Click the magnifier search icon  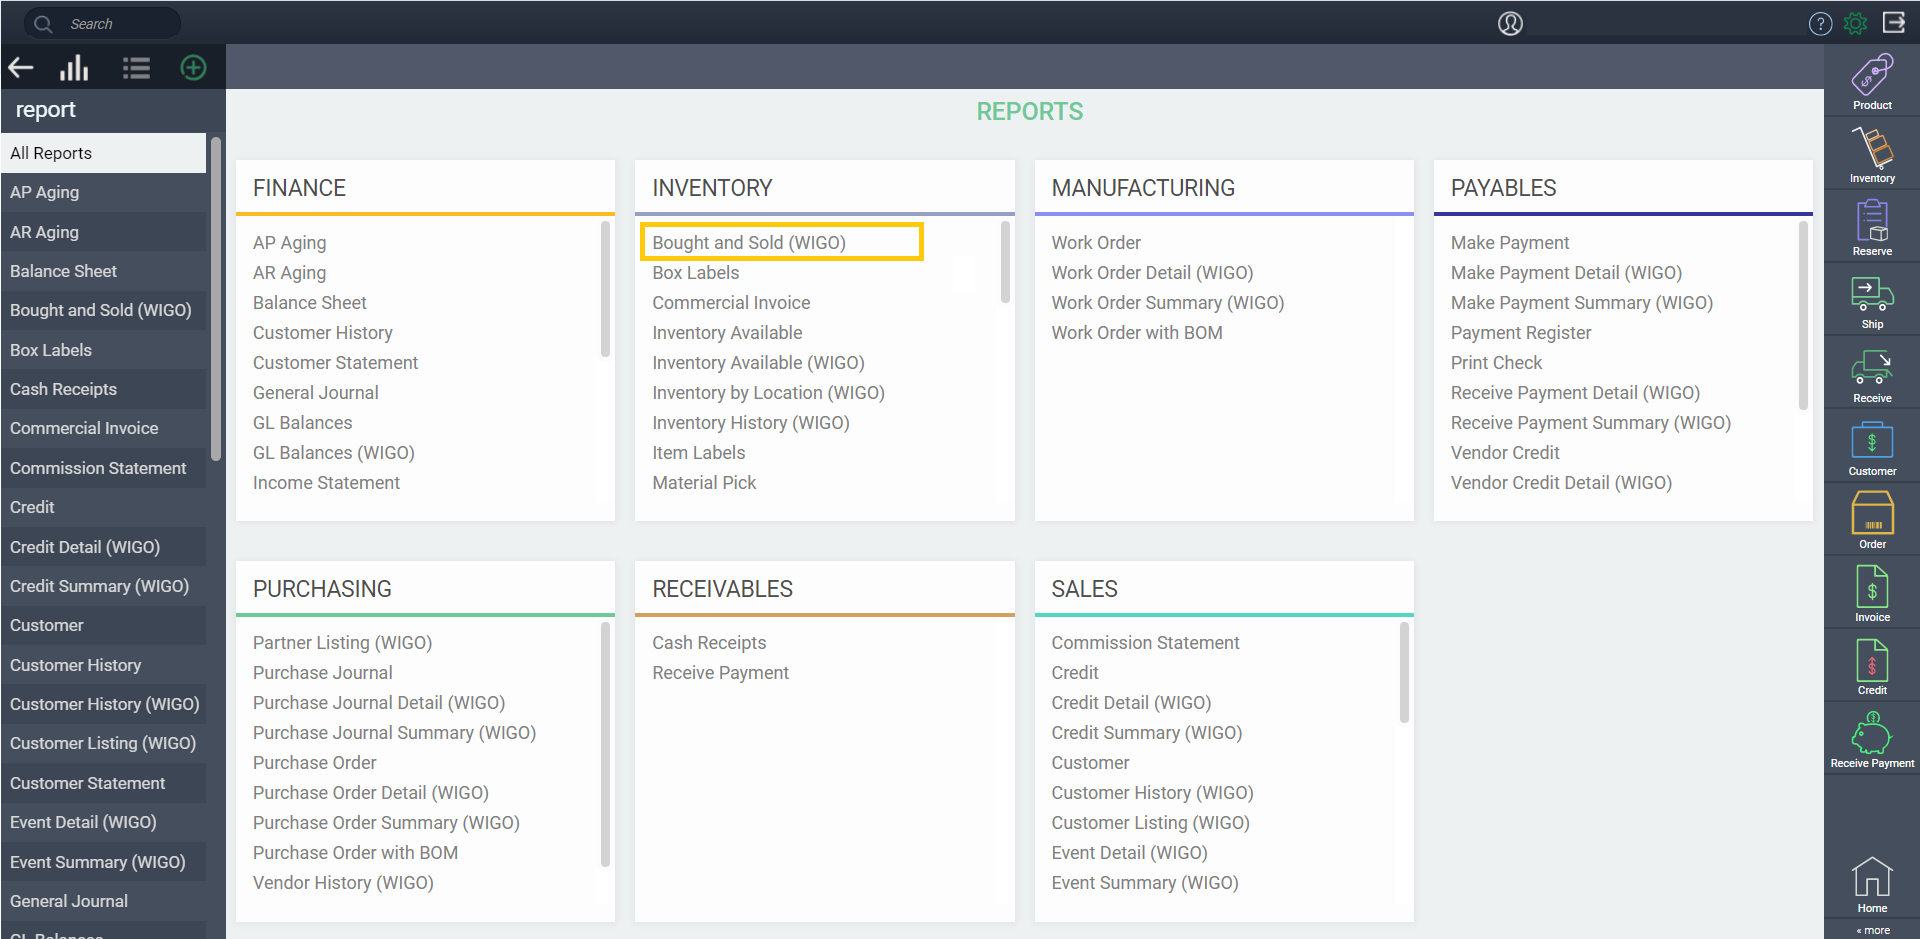coord(43,23)
